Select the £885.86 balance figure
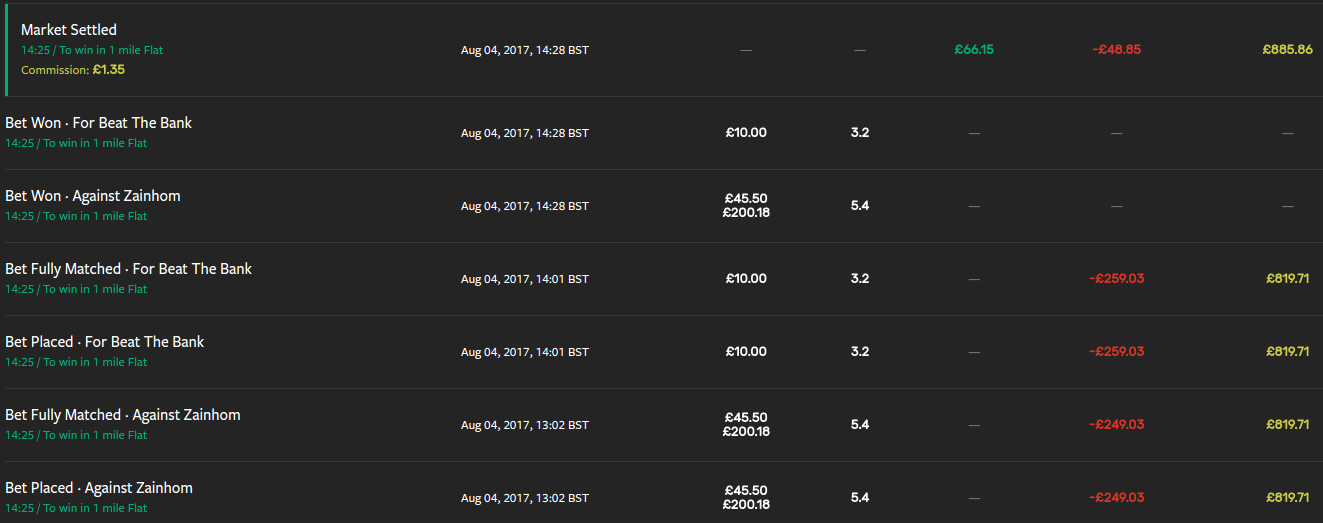Image resolution: width=1323 pixels, height=523 pixels. click(x=1287, y=49)
